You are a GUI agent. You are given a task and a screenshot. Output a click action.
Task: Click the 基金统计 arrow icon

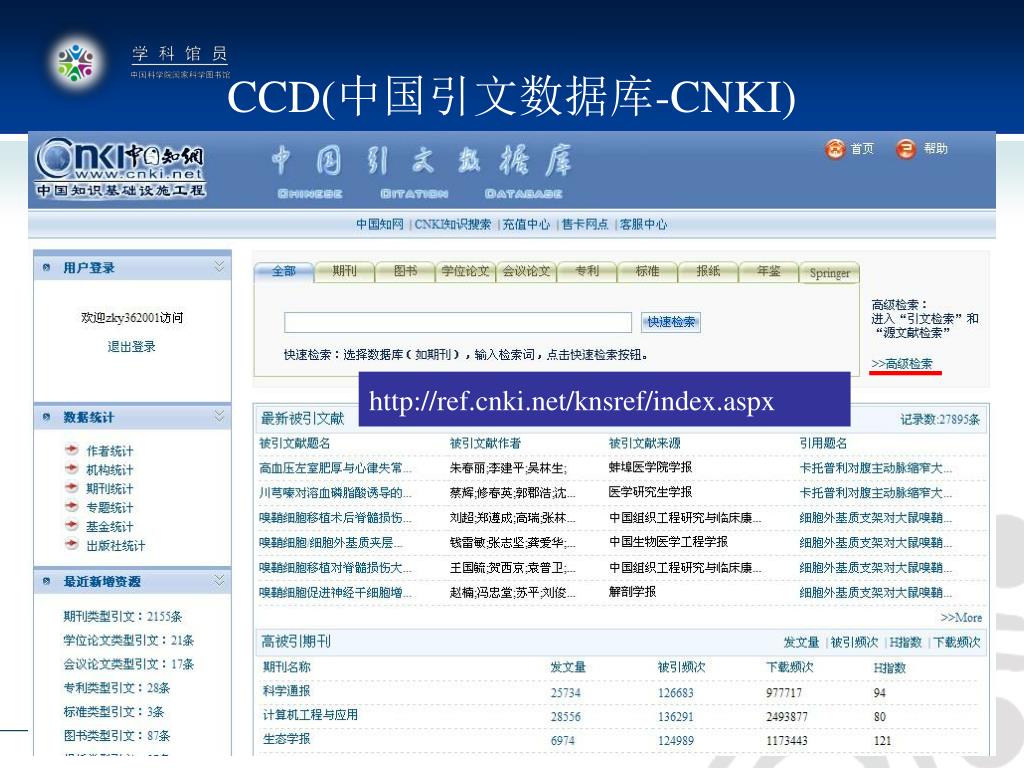(72, 526)
